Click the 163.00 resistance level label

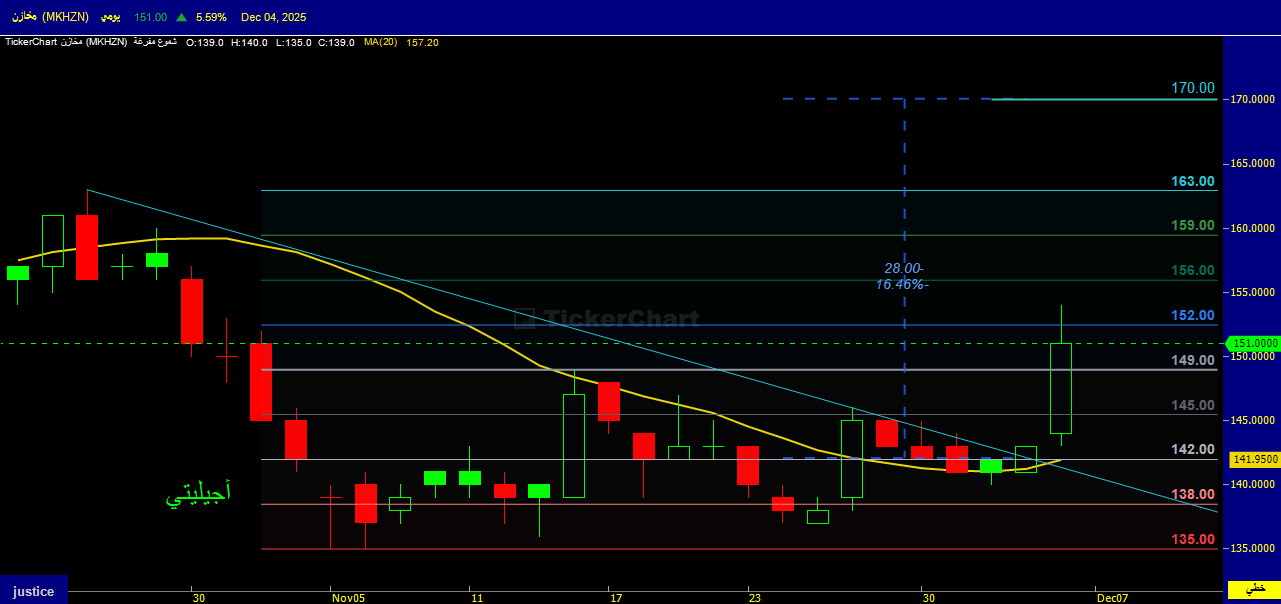point(1193,181)
